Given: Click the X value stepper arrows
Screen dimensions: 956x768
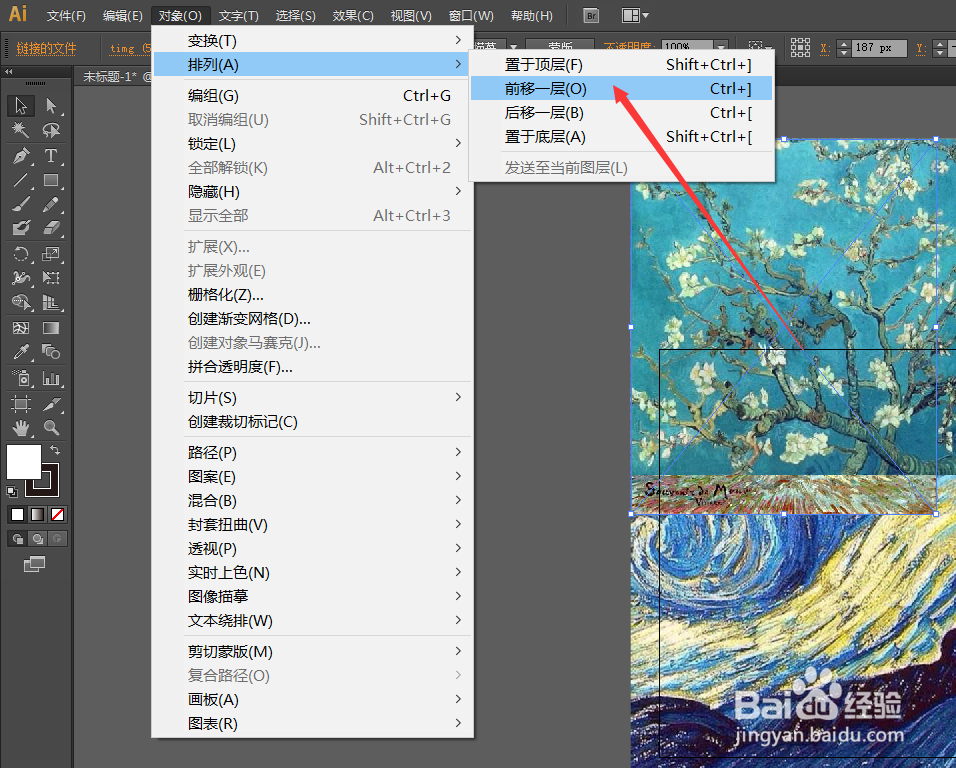Looking at the screenshot, I should point(843,48).
